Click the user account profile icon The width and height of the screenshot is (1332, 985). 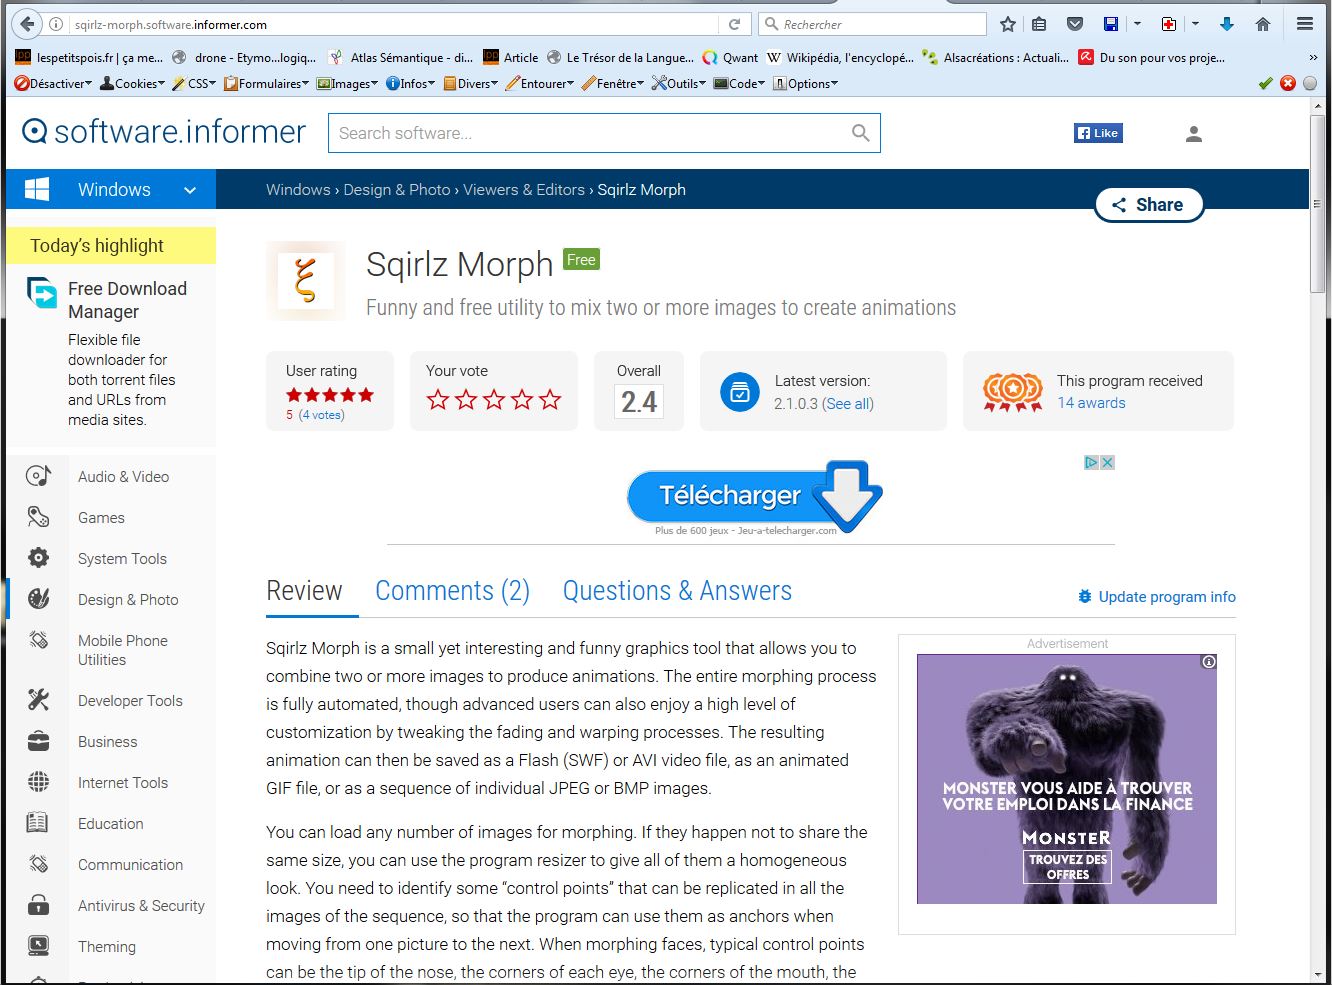tap(1193, 134)
